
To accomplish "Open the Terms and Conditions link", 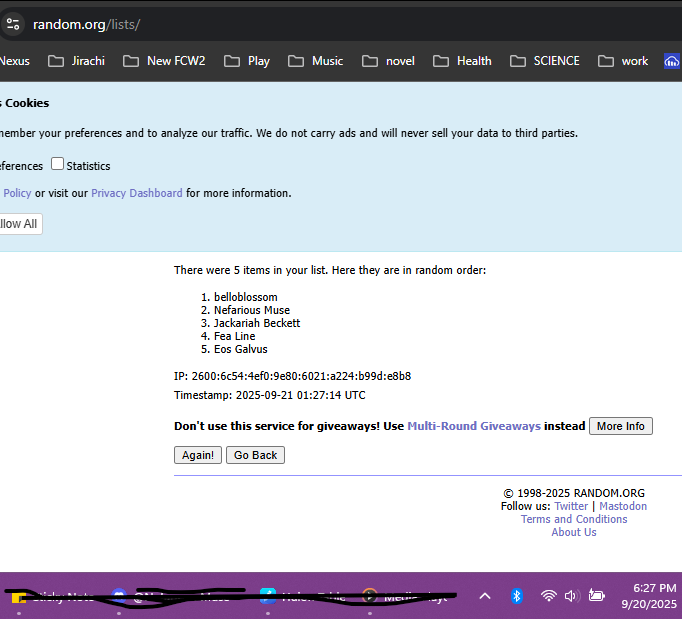I will [x=574, y=519].
